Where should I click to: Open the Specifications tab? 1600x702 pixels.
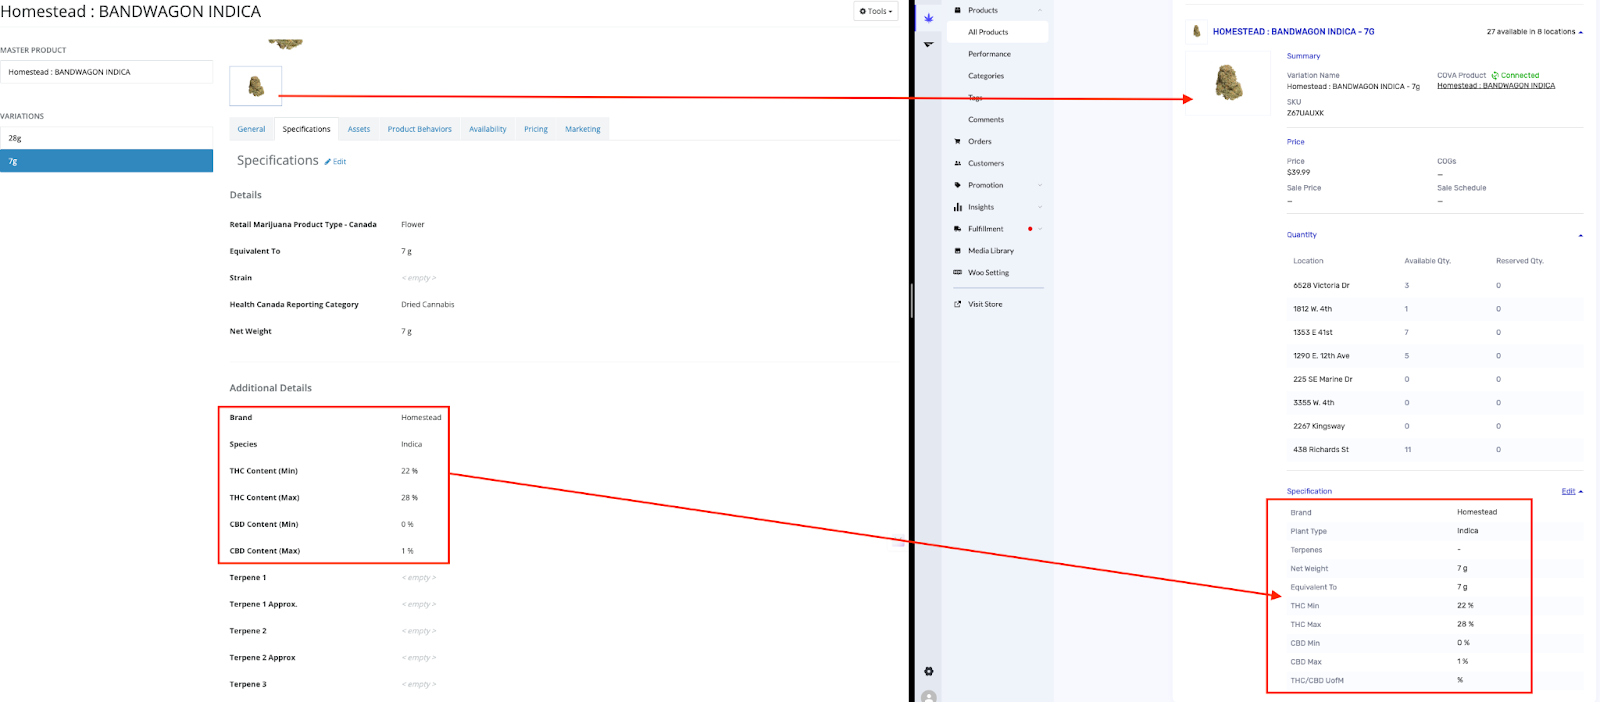pyautogui.click(x=306, y=129)
